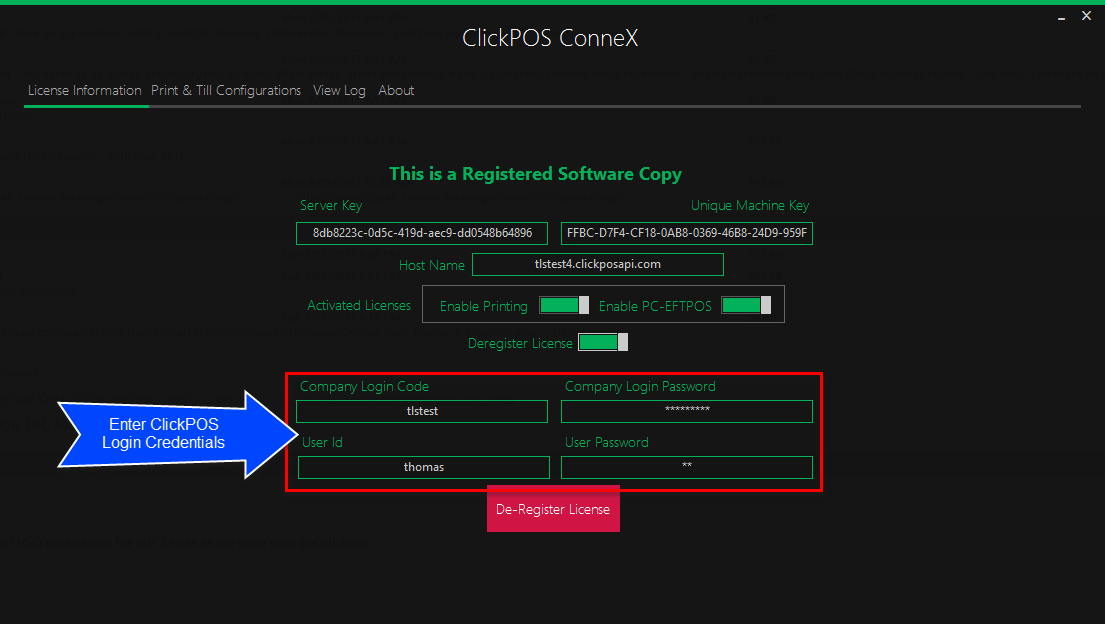Click the 'Server Key' label
This screenshot has height=624, width=1105.
(331, 205)
